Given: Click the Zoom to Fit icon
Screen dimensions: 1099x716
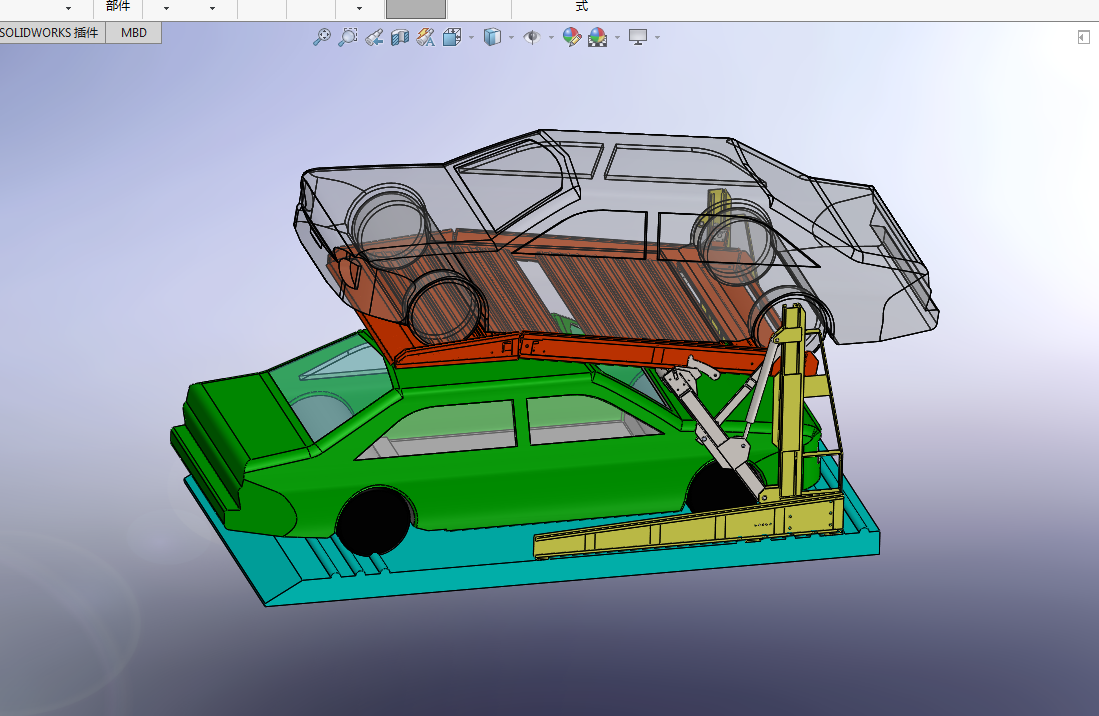Looking at the screenshot, I should [x=321, y=37].
